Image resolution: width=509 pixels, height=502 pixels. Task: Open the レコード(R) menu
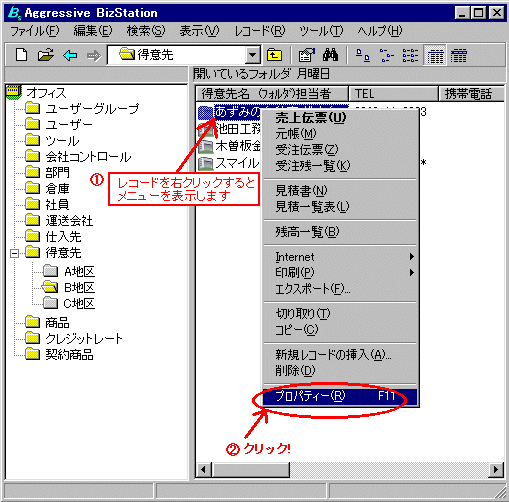tap(260, 31)
